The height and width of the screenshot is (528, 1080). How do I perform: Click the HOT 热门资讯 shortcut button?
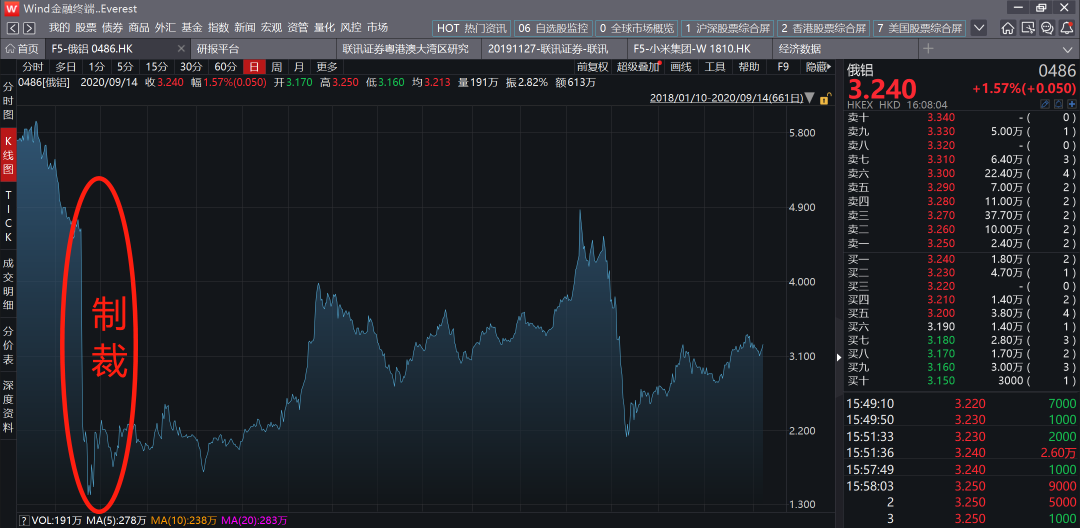[x=472, y=28]
